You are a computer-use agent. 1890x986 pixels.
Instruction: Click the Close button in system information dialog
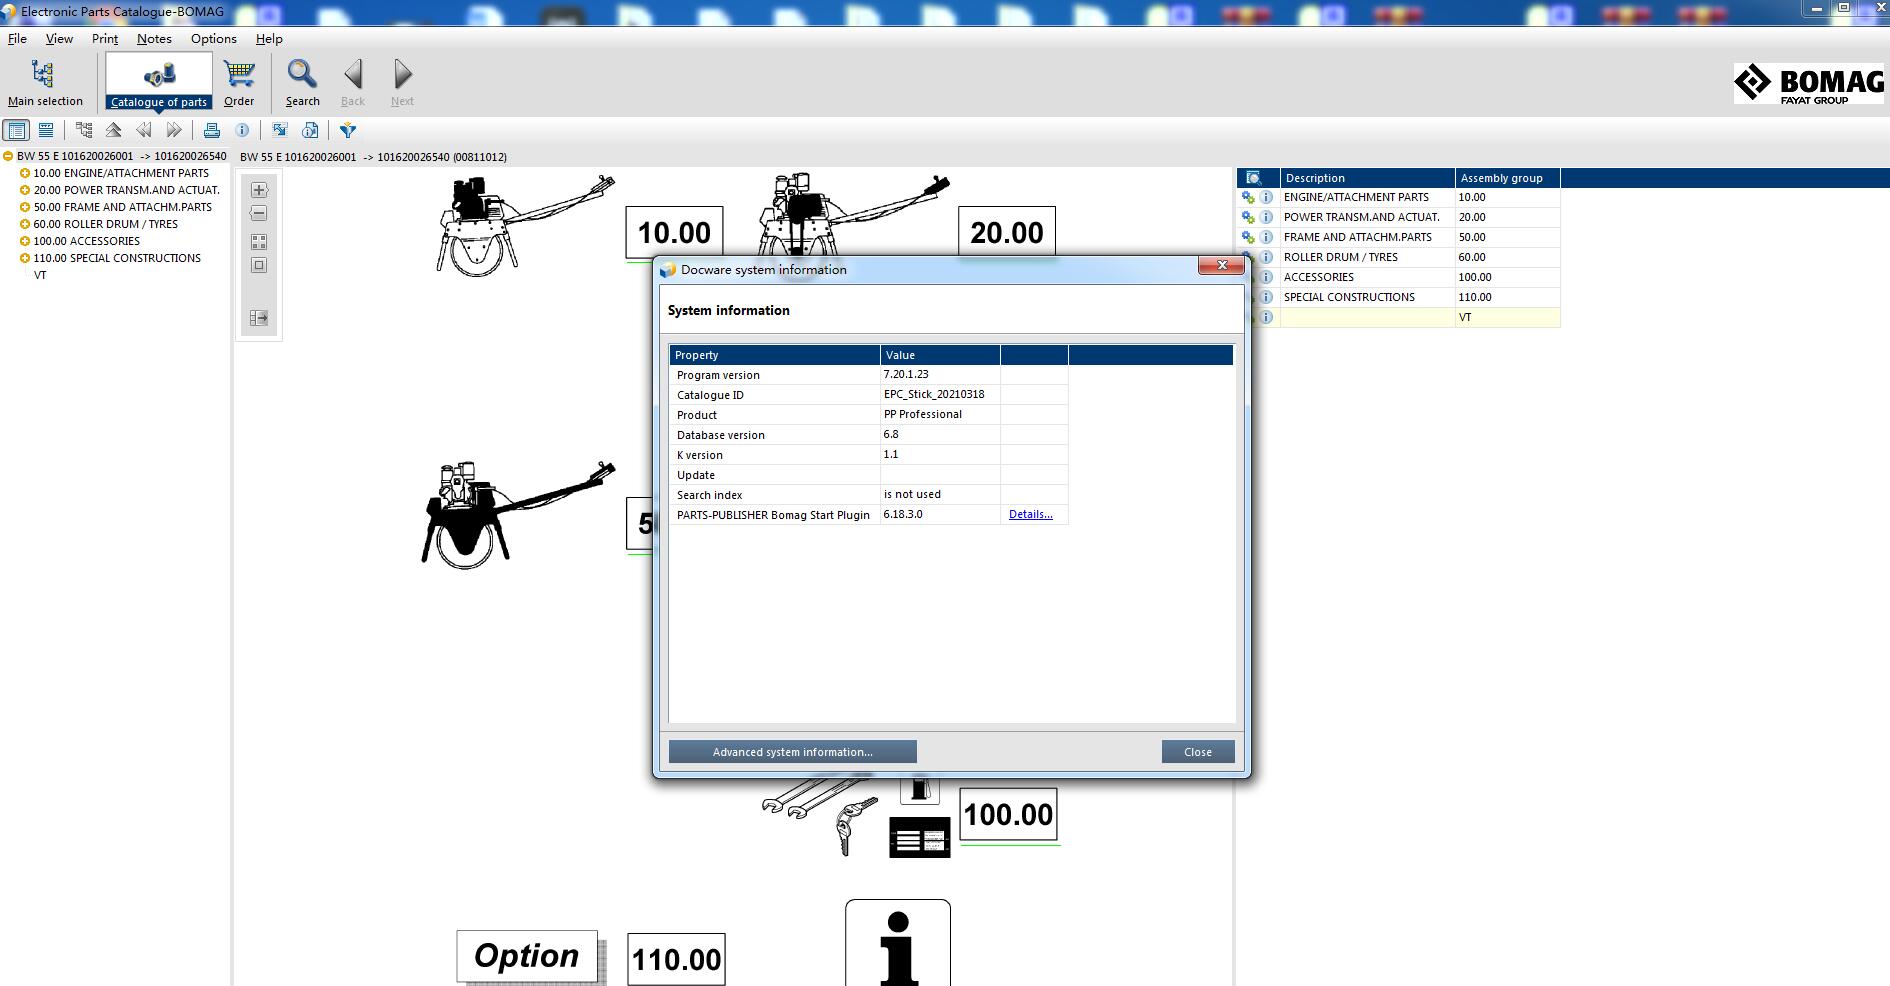[x=1198, y=752]
